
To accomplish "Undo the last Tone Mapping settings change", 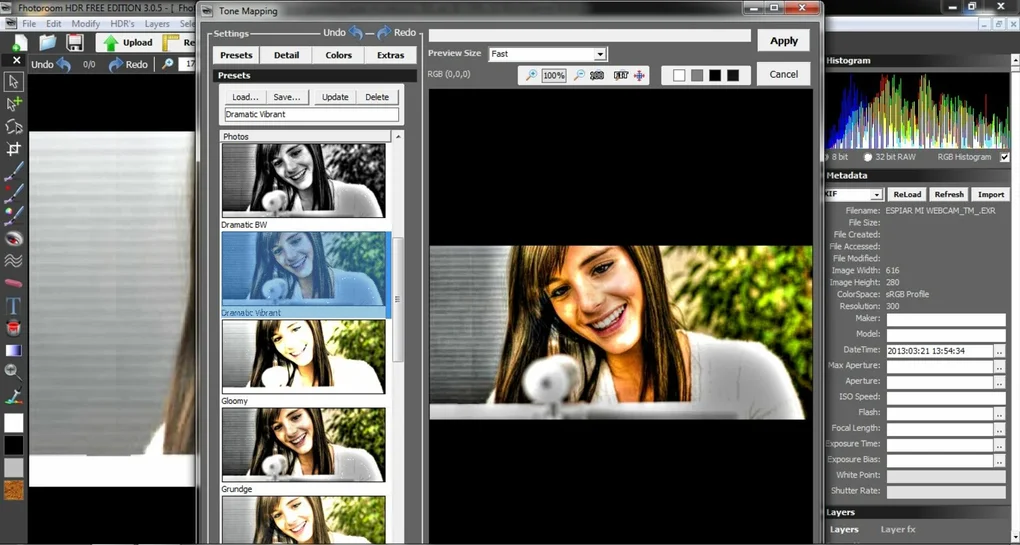I will pos(356,33).
